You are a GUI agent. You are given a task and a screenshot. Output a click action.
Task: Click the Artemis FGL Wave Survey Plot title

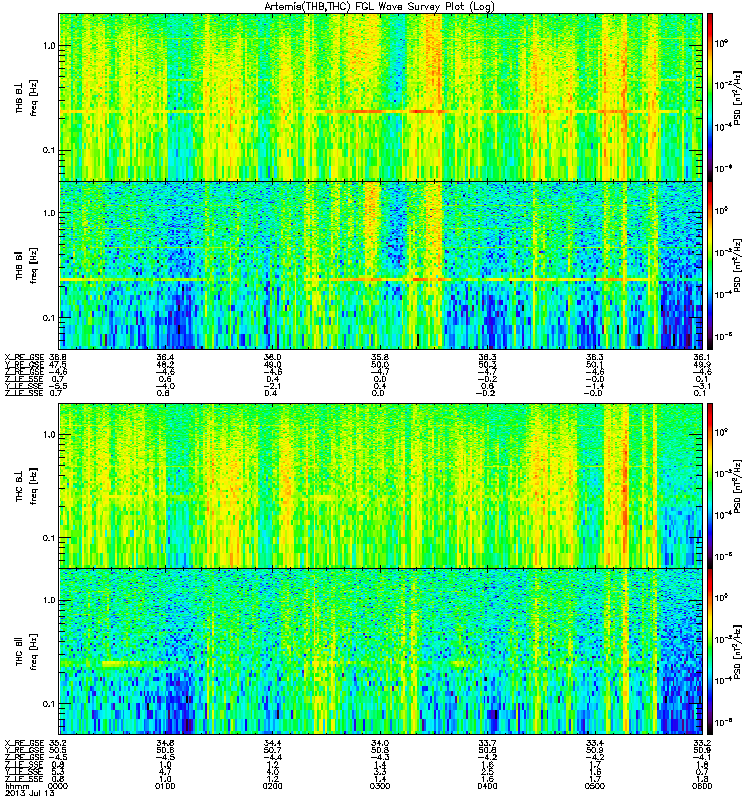coord(379,6)
